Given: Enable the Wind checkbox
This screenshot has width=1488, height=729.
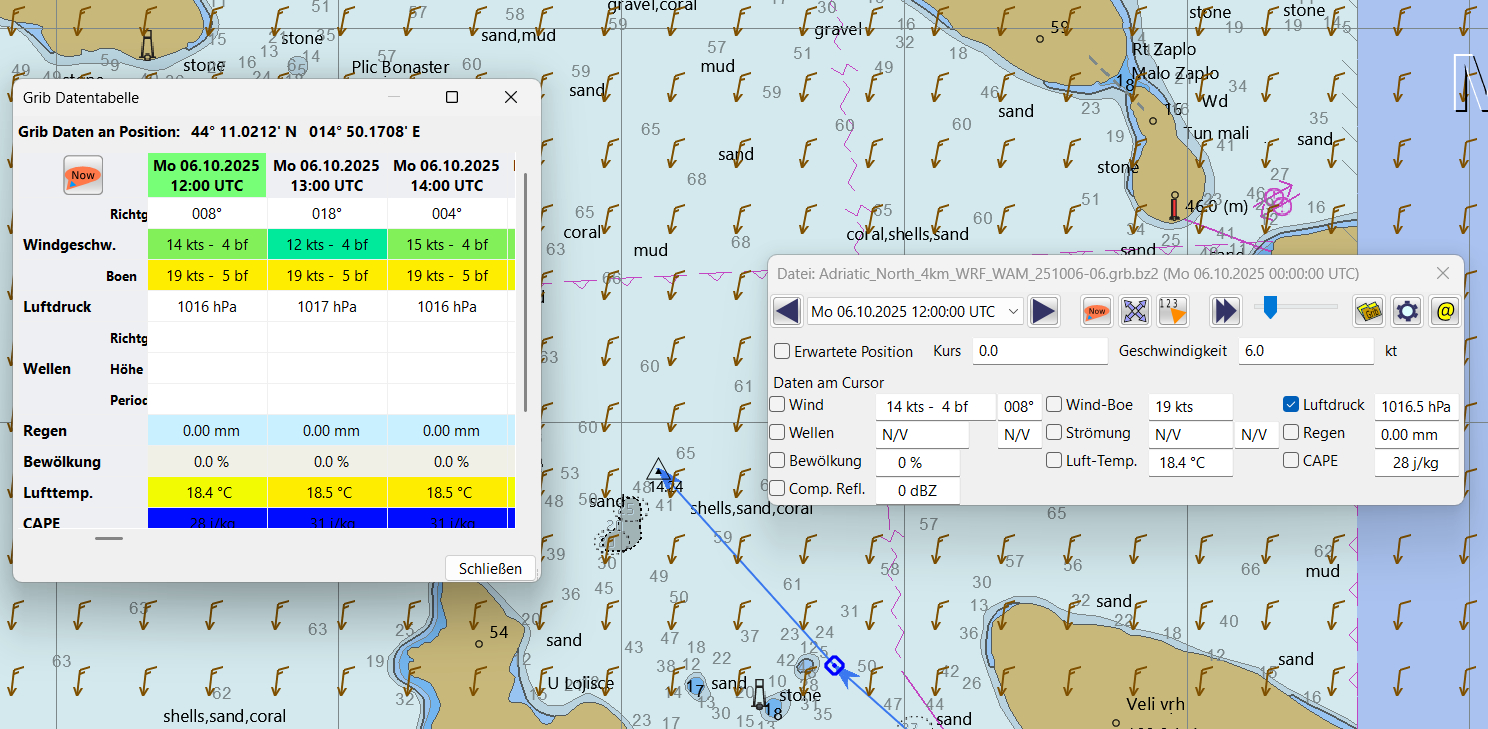Looking at the screenshot, I should [778, 405].
